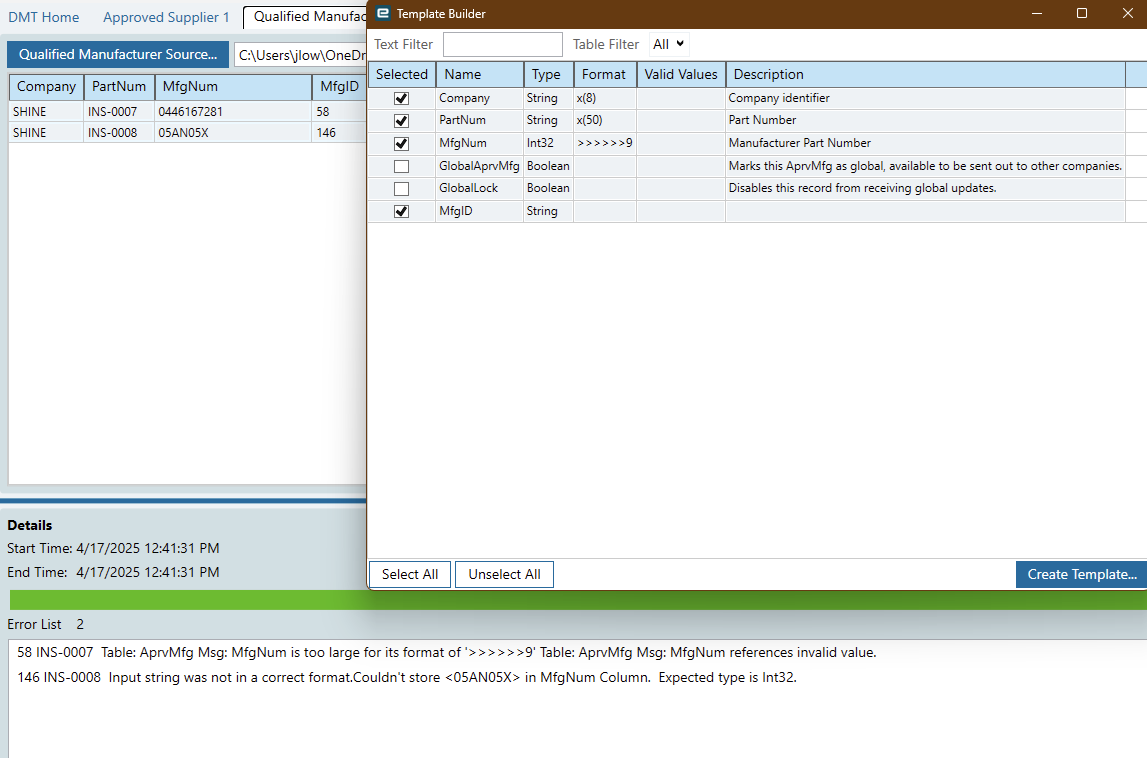Click the green progress bar

578,600
